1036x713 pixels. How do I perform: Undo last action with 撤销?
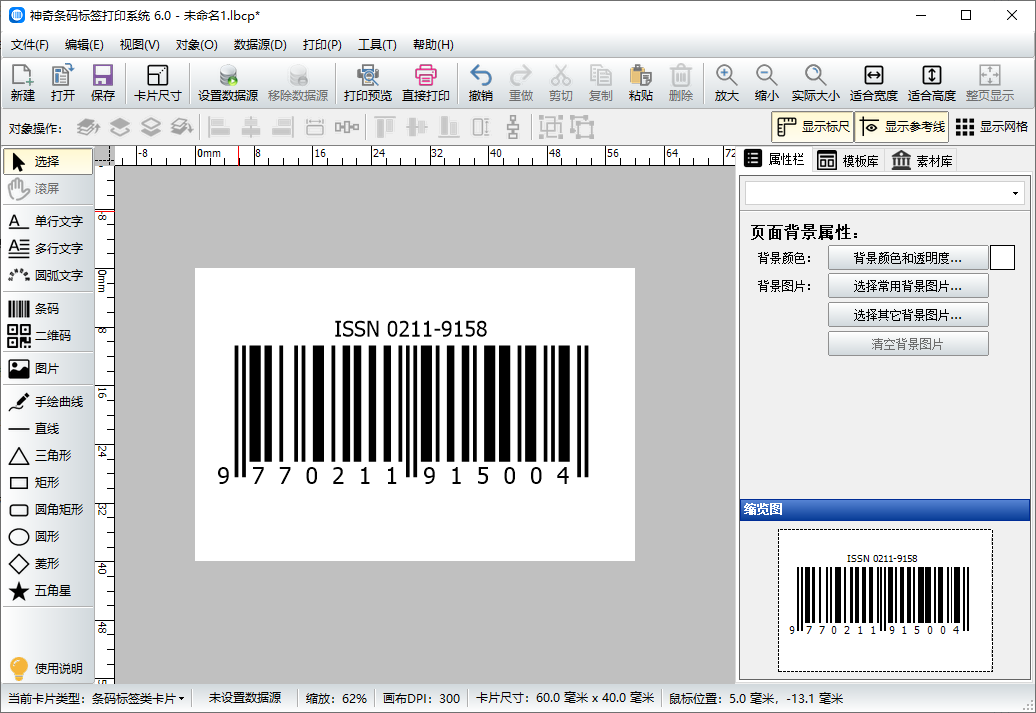pyautogui.click(x=480, y=83)
